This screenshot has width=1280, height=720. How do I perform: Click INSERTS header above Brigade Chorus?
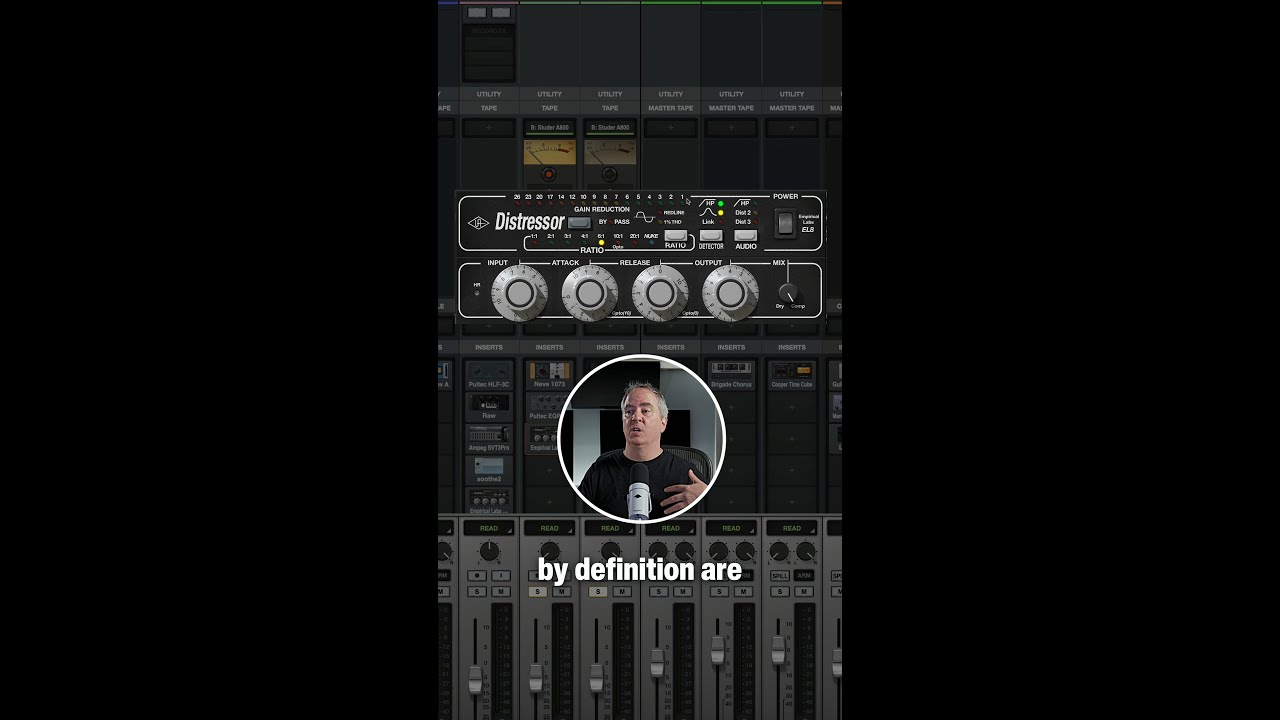731,347
